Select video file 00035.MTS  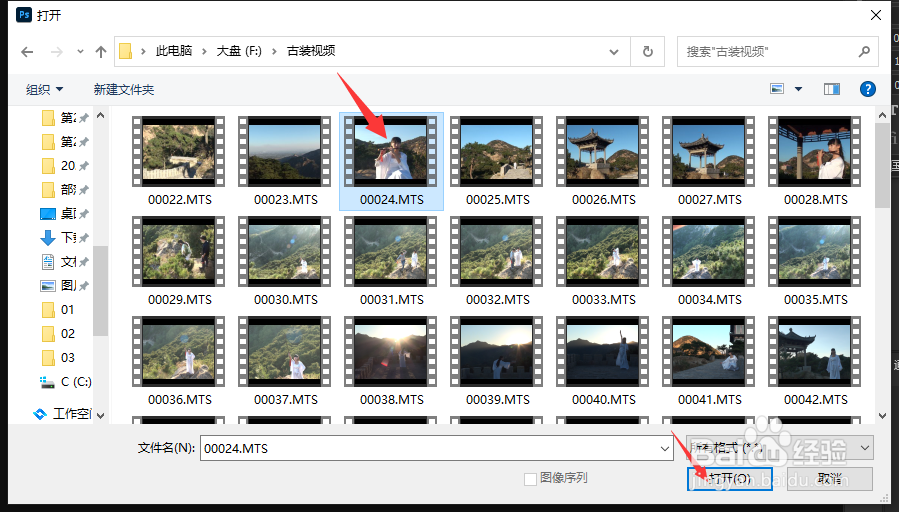(816, 261)
